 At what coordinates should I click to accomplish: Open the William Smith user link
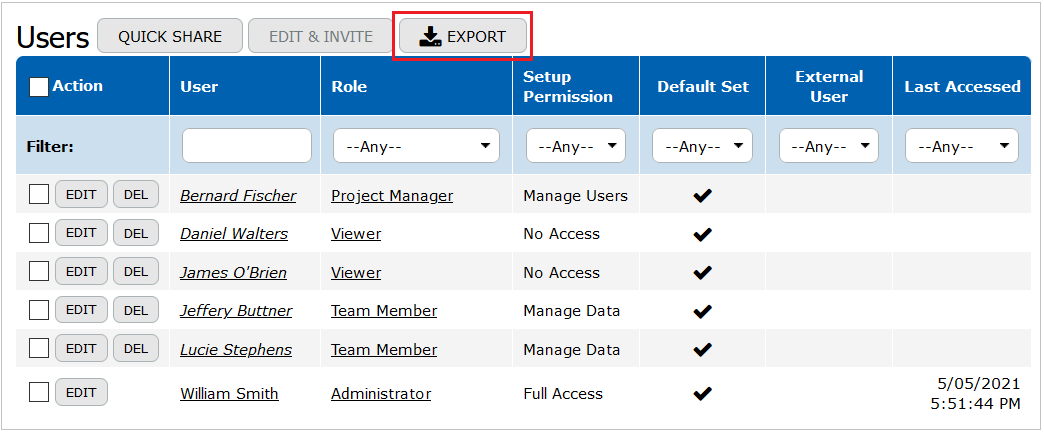tap(230, 394)
